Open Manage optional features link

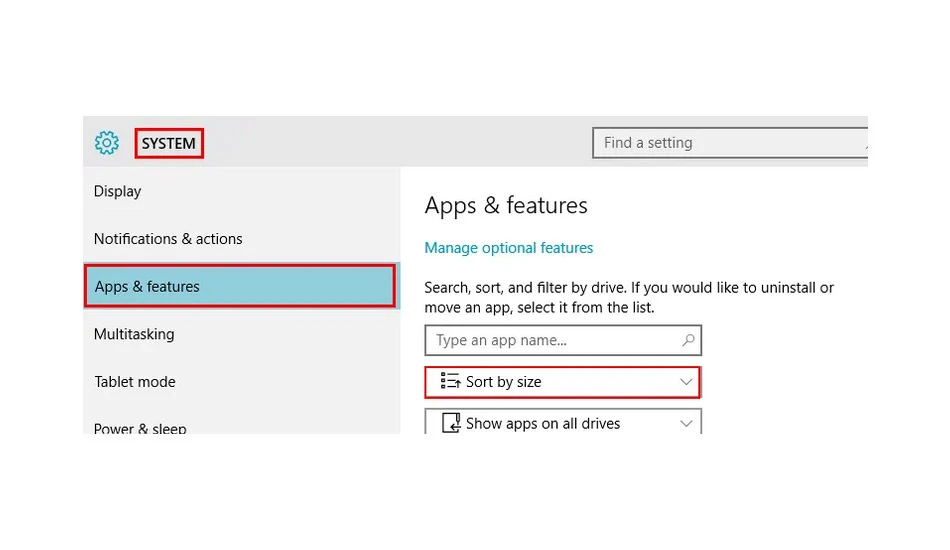click(508, 248)
